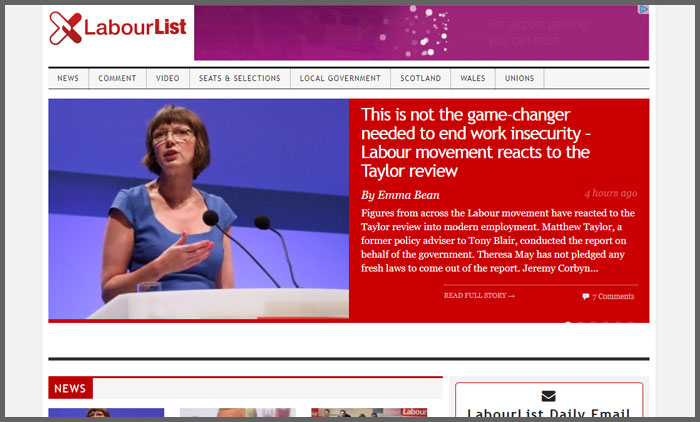Go to Local Government section
Screen dimensions: 700x422
click(340, 78)
